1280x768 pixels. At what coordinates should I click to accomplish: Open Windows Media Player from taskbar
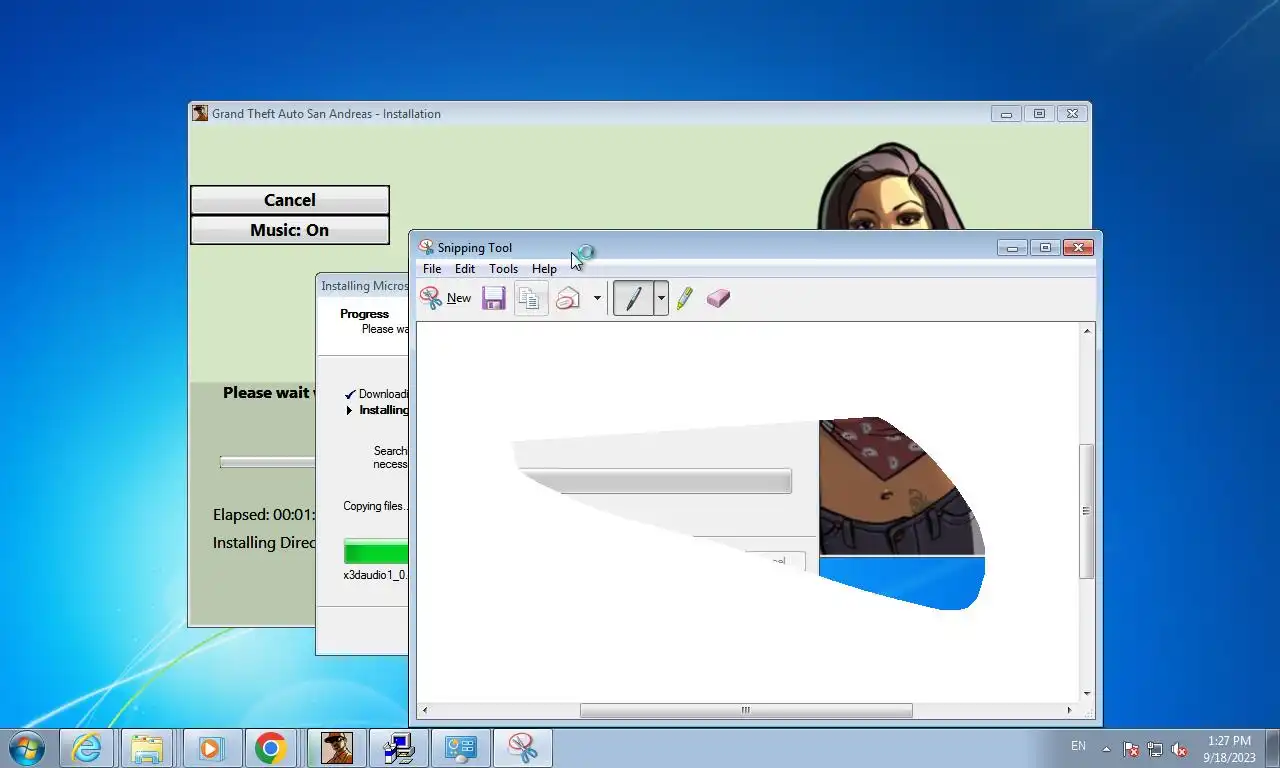(209, 748)
